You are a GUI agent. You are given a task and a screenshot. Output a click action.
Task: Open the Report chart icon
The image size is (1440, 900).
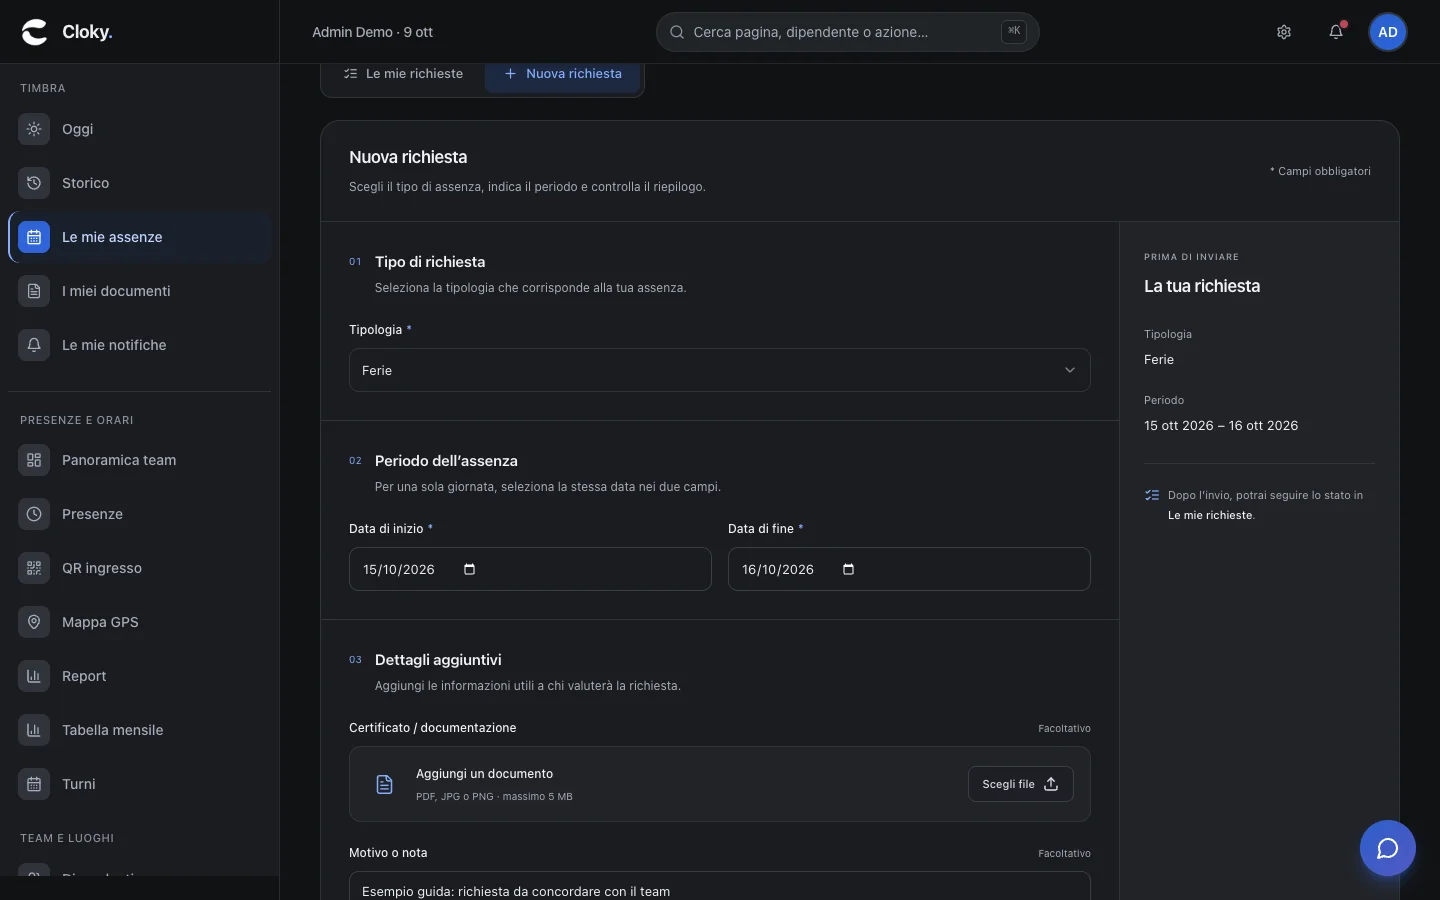tap(34, 676)
